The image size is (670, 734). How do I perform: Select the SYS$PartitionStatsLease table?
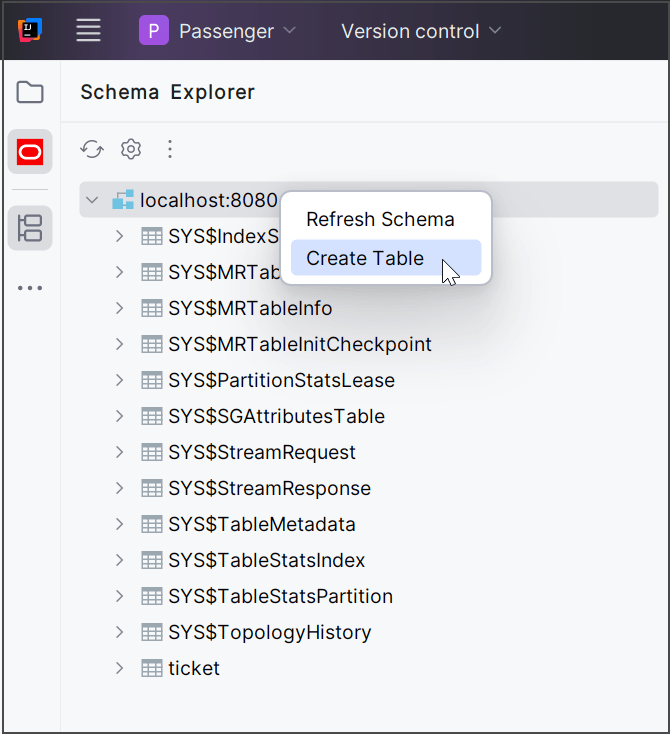(281, 380)
